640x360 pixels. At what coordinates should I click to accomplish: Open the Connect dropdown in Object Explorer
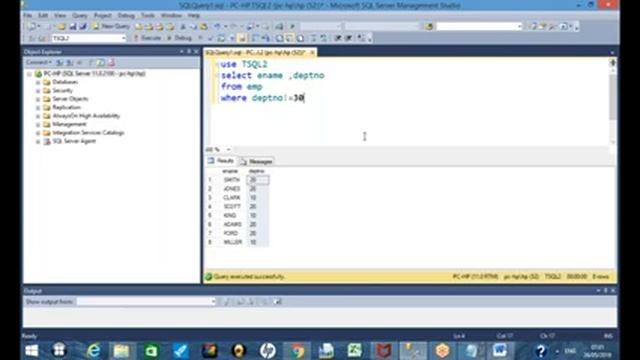click(x=39, y=62)
